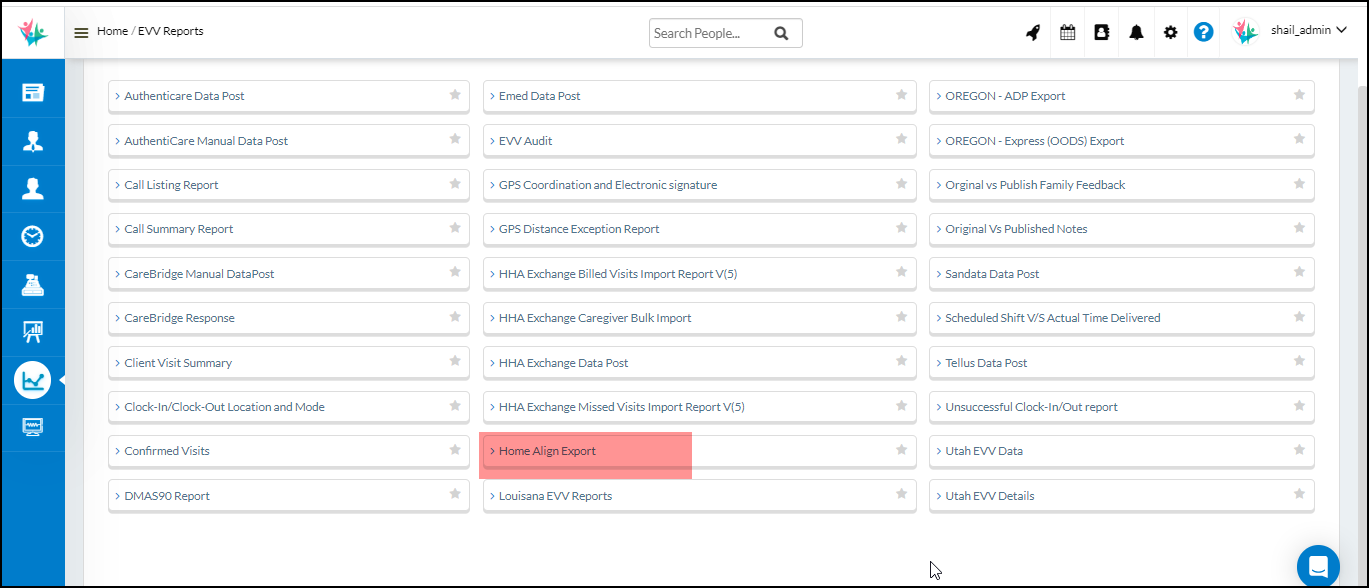Toggle favorite star for EVV Audit
Screen dimensions: 1369x588
point(901,140)
